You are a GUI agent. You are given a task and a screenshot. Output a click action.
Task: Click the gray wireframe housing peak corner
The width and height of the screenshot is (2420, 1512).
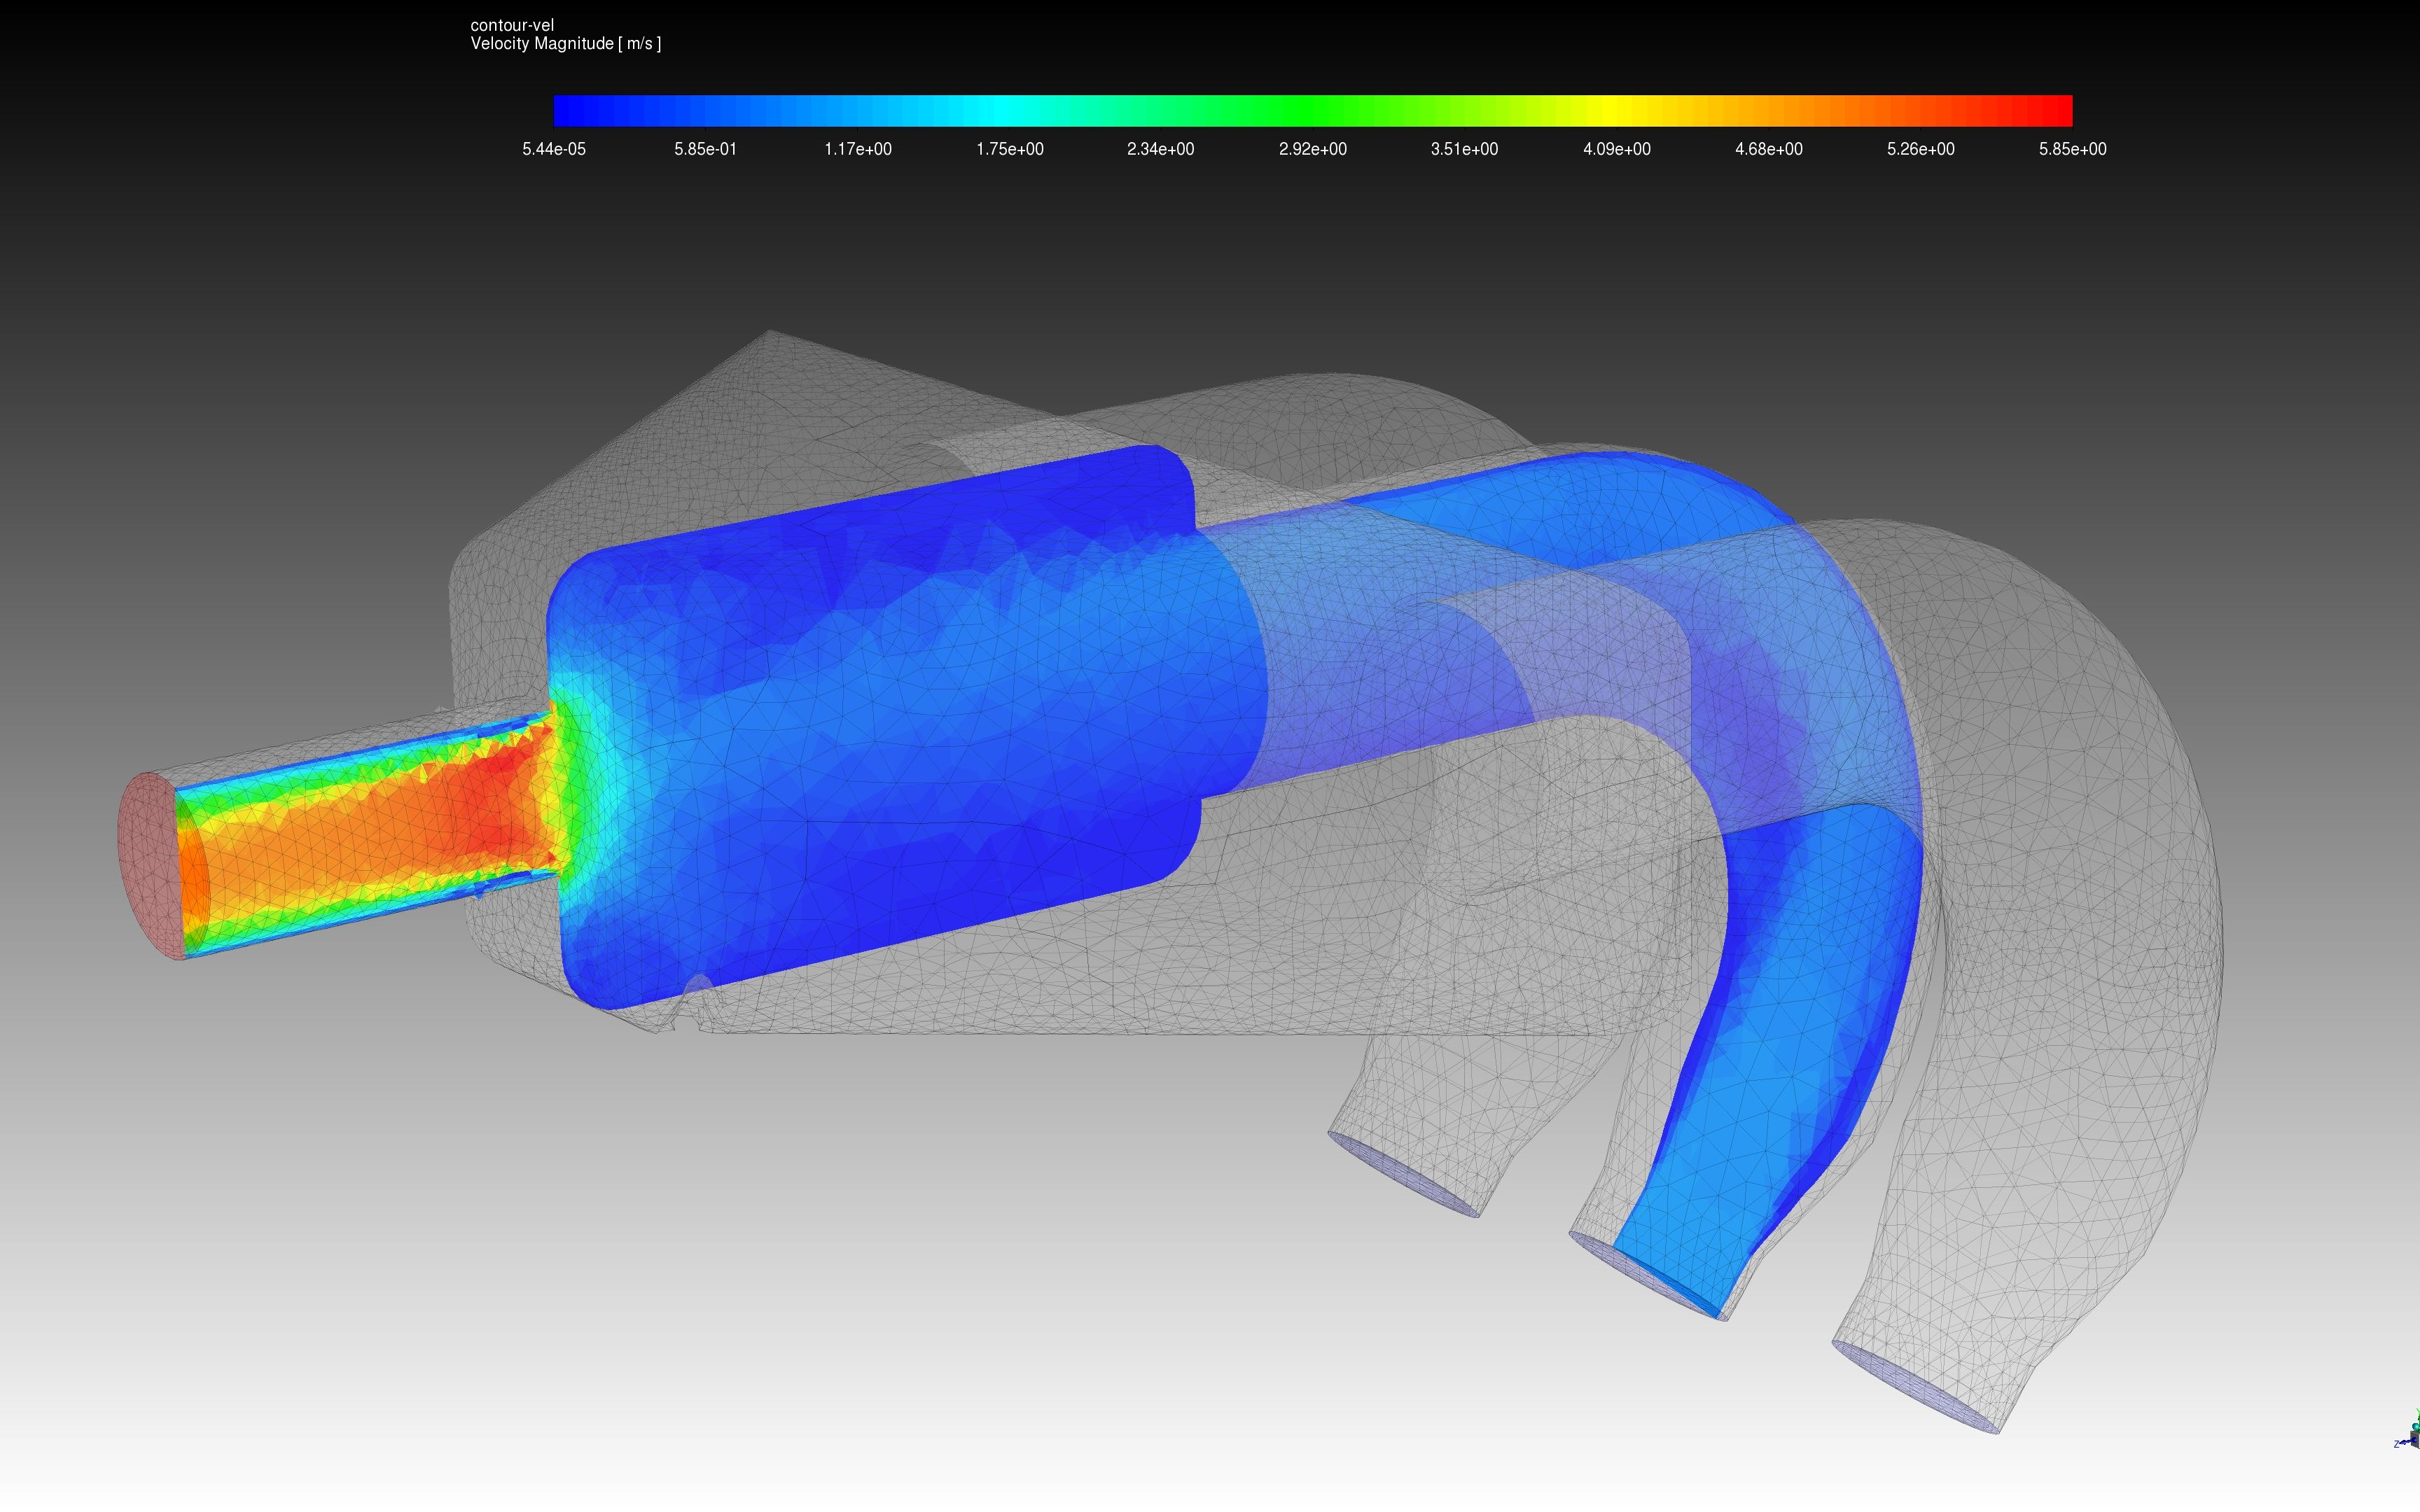click(769, 333)
